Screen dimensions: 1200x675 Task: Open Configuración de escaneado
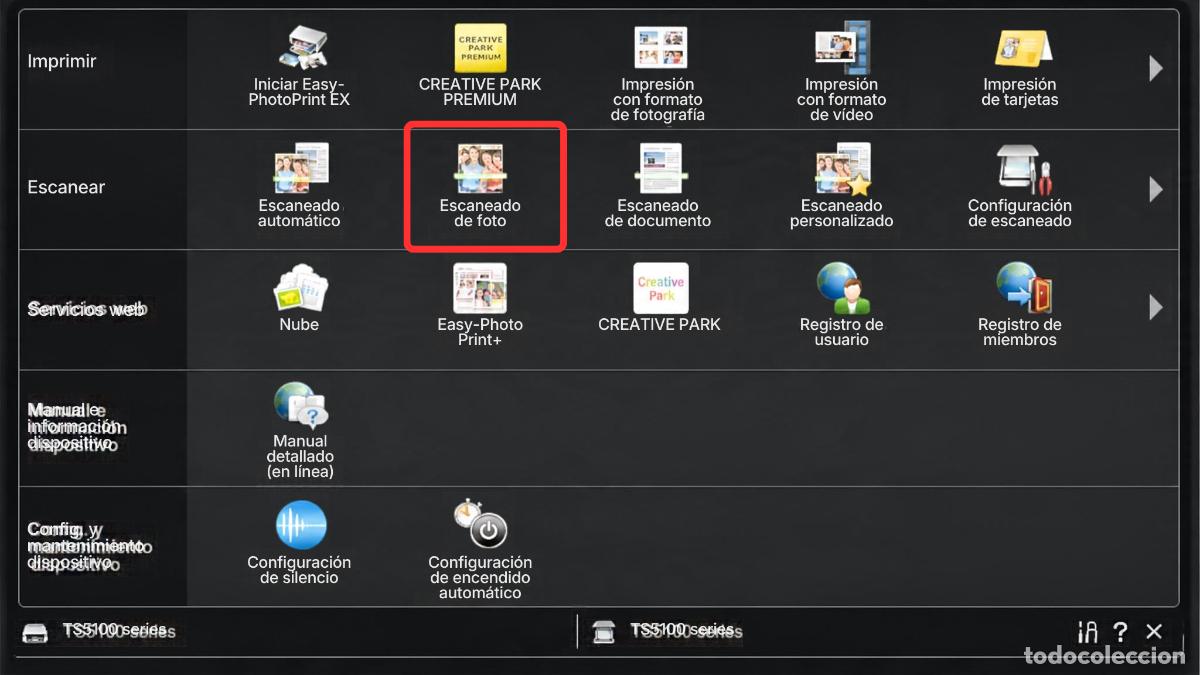pyautogui.click(x=1020, y=186)
